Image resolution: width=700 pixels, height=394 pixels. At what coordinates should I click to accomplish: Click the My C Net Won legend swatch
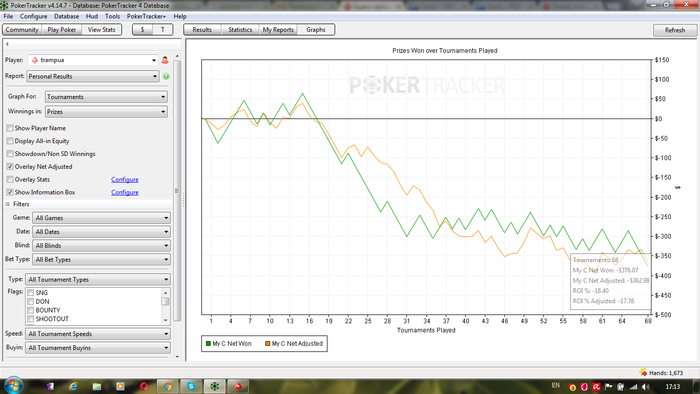point(208,344)
